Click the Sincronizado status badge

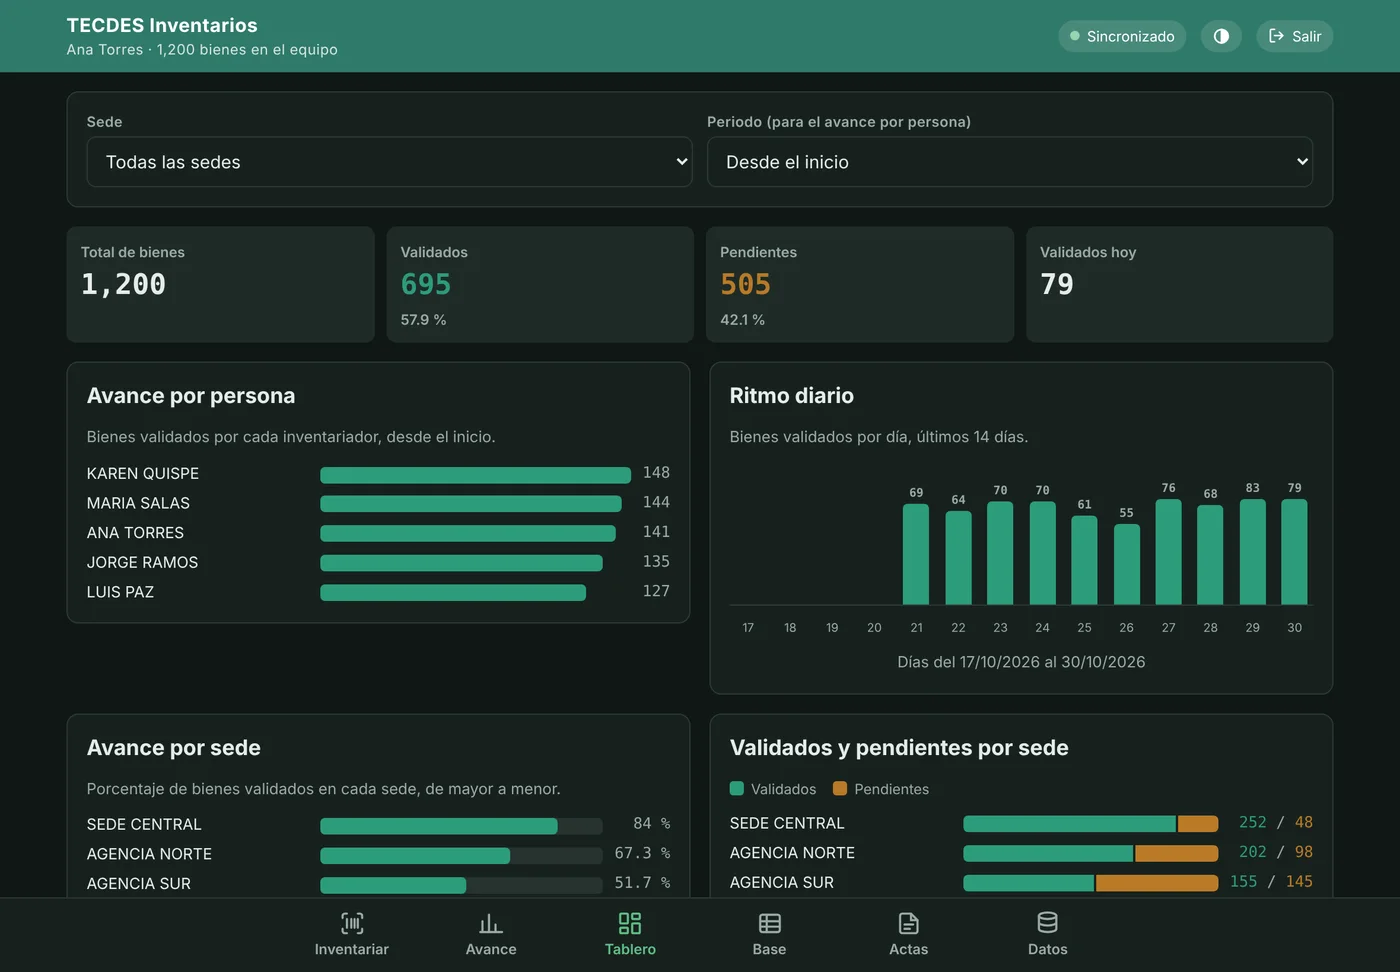click(x=1122, y=36)
